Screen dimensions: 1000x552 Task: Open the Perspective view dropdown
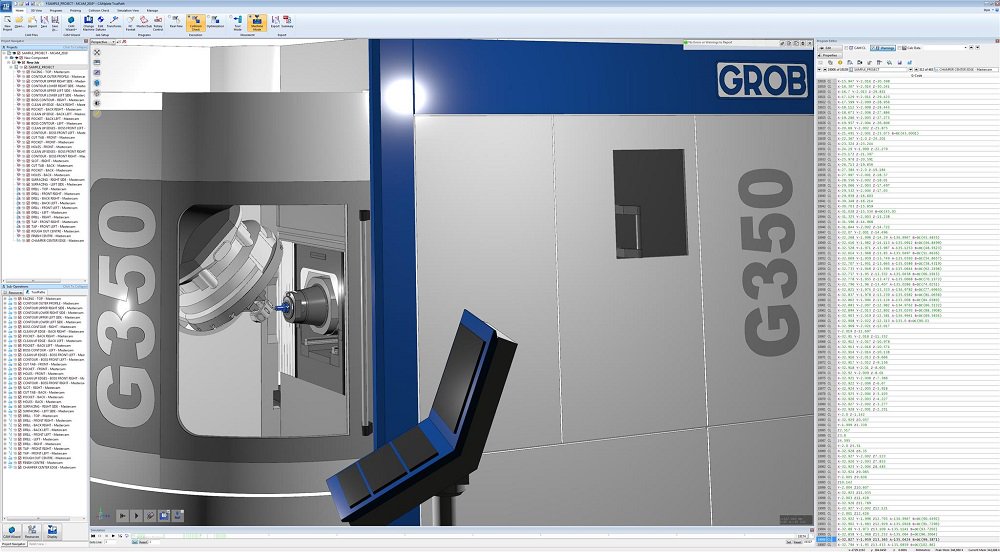[x=102, y=42]
